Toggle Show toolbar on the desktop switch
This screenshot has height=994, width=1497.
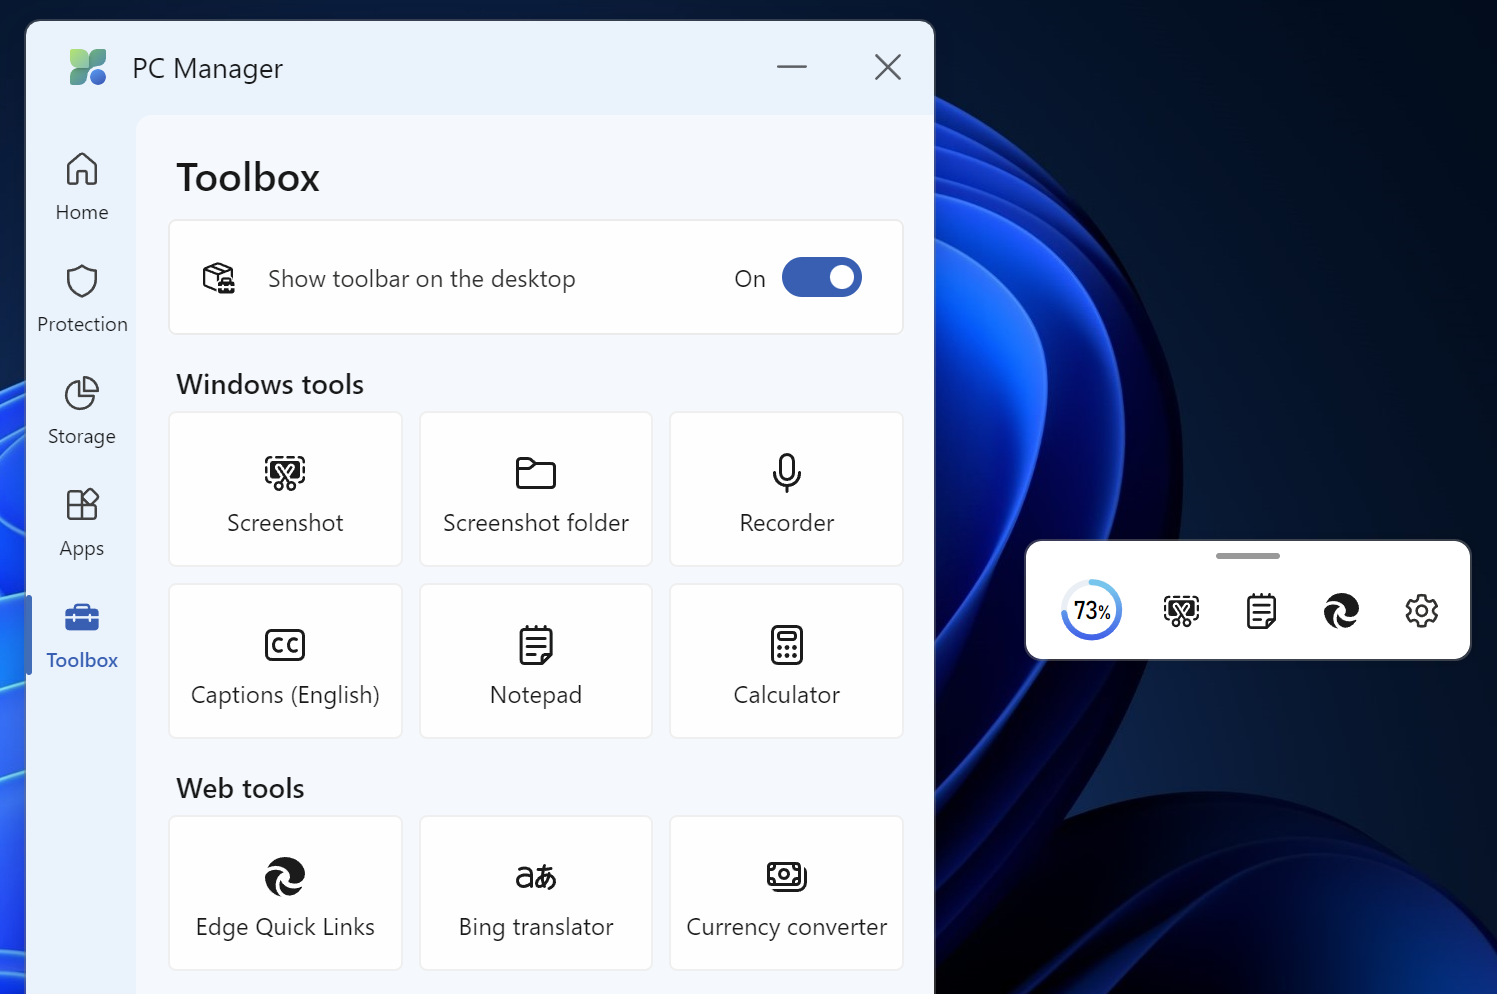(821, 277)
